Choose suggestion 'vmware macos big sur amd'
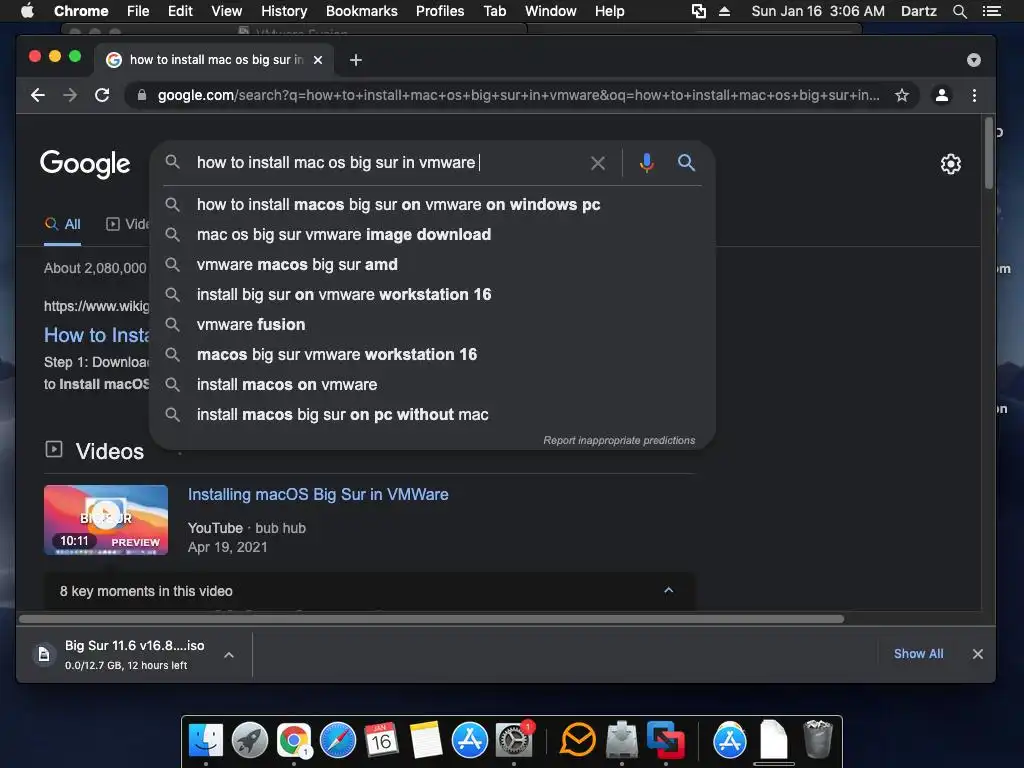The width and height of the screenshot is (1024, 768). point(432,264)
